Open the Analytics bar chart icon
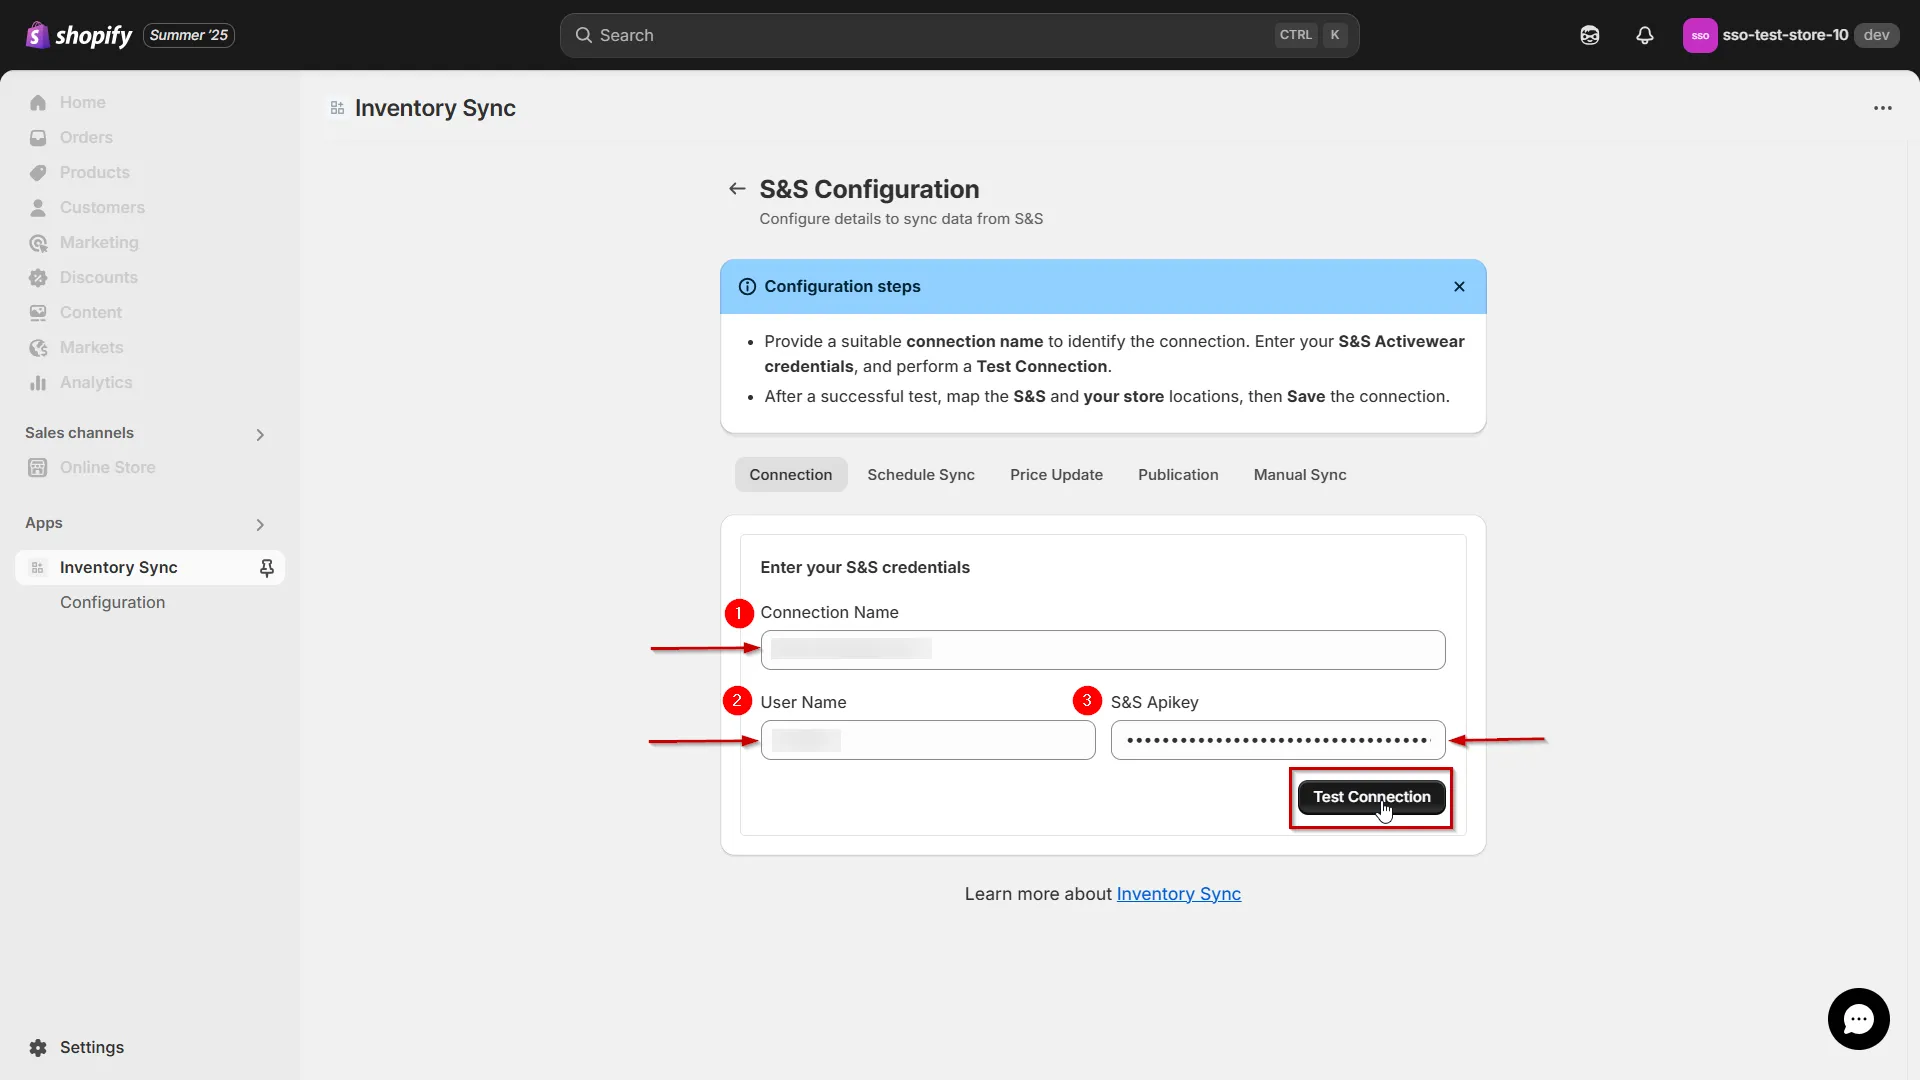Image resolution: width=1920 pixels, height=1080 pixels. (x=38, y=382)
